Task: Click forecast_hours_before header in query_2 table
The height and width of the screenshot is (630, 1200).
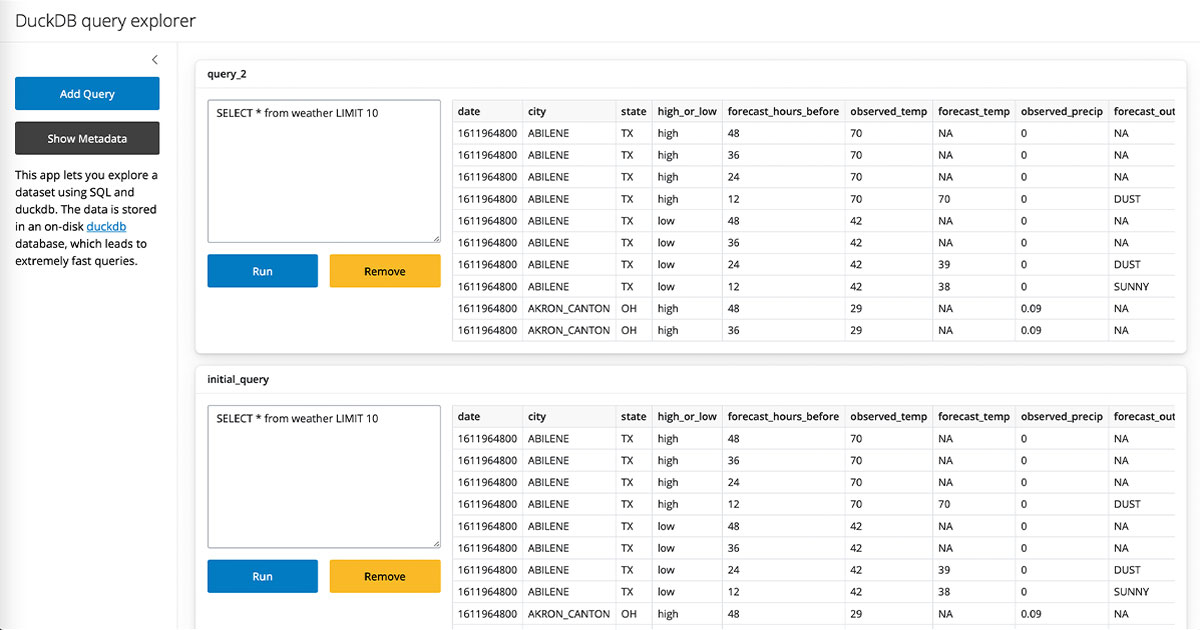Action: (783, 112)
